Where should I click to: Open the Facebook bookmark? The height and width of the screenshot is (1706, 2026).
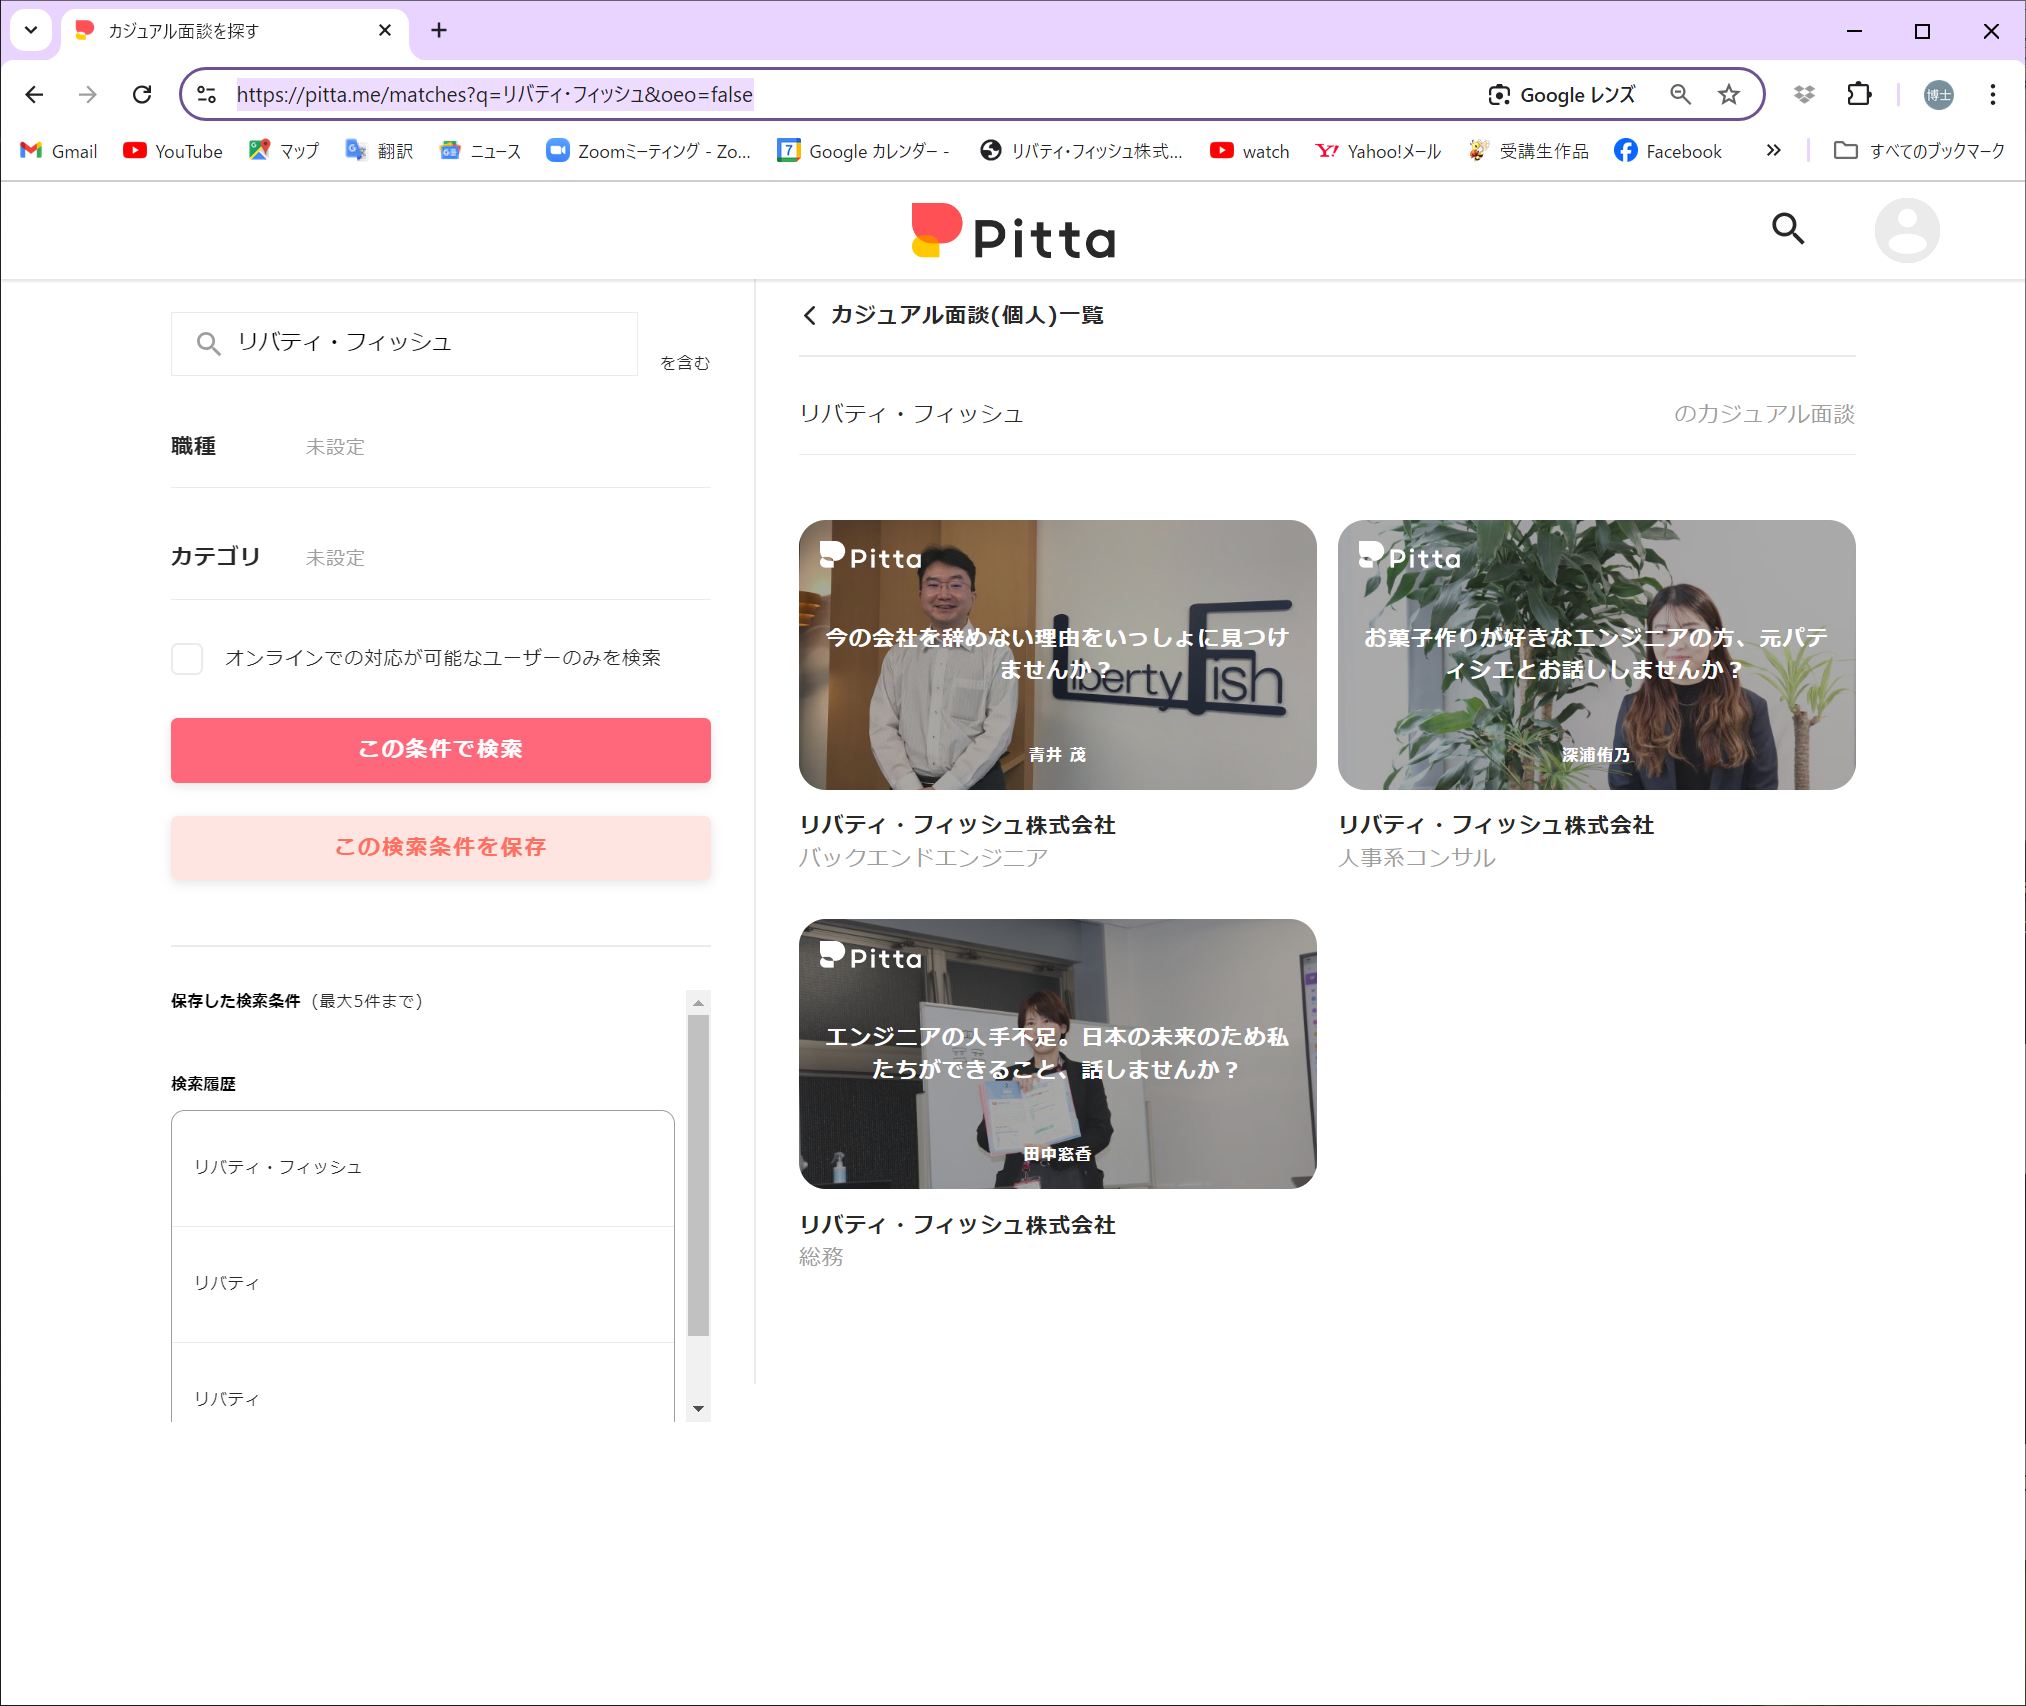point(1668,151)
